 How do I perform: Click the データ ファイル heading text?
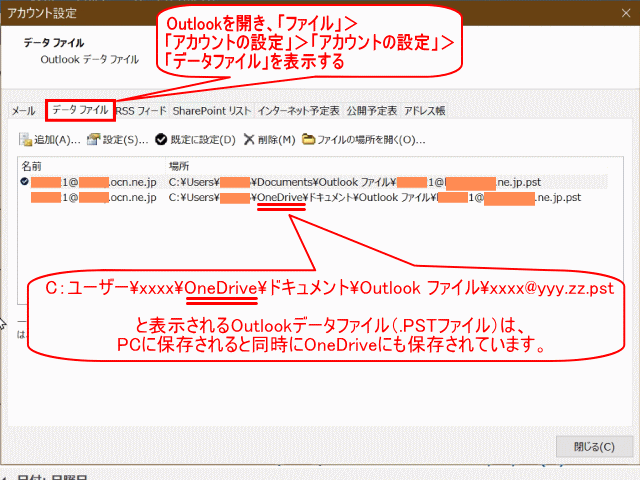[53, 43]
